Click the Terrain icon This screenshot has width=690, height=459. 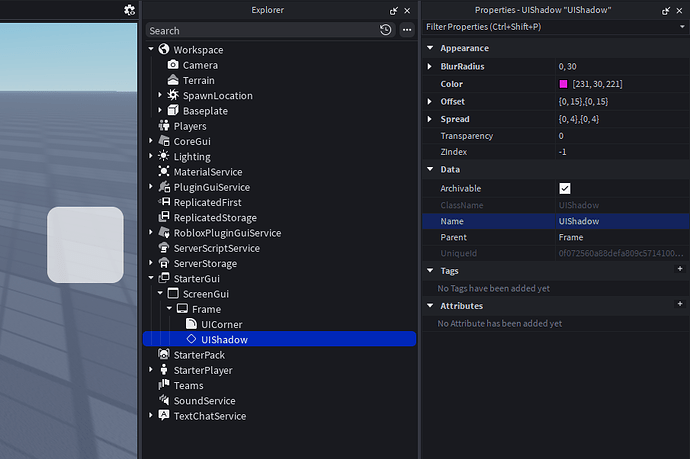coord(173,80)
